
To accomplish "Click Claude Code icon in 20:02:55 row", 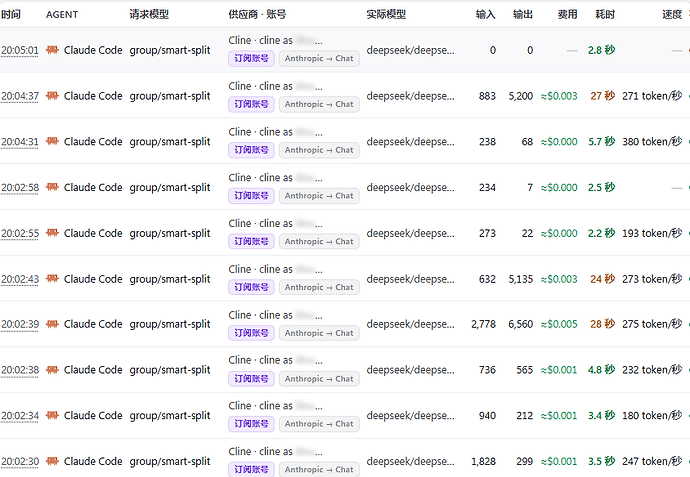I will click(52, 233).
